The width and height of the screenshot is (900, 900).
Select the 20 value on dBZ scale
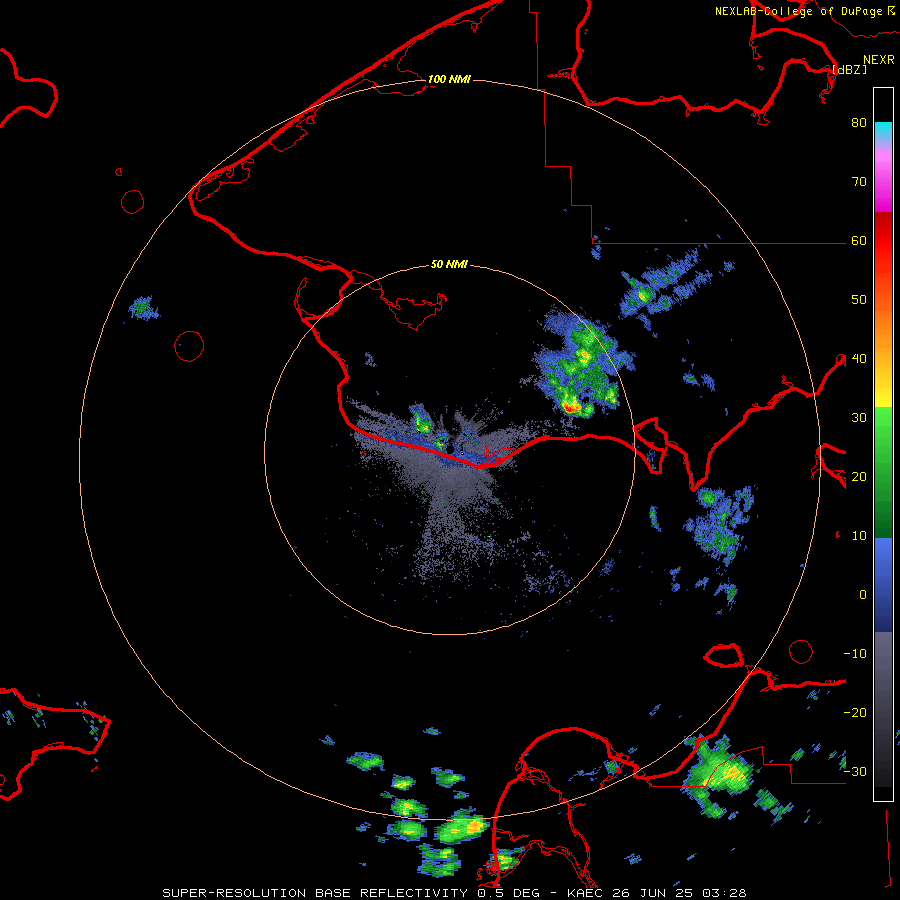(859, 476)
